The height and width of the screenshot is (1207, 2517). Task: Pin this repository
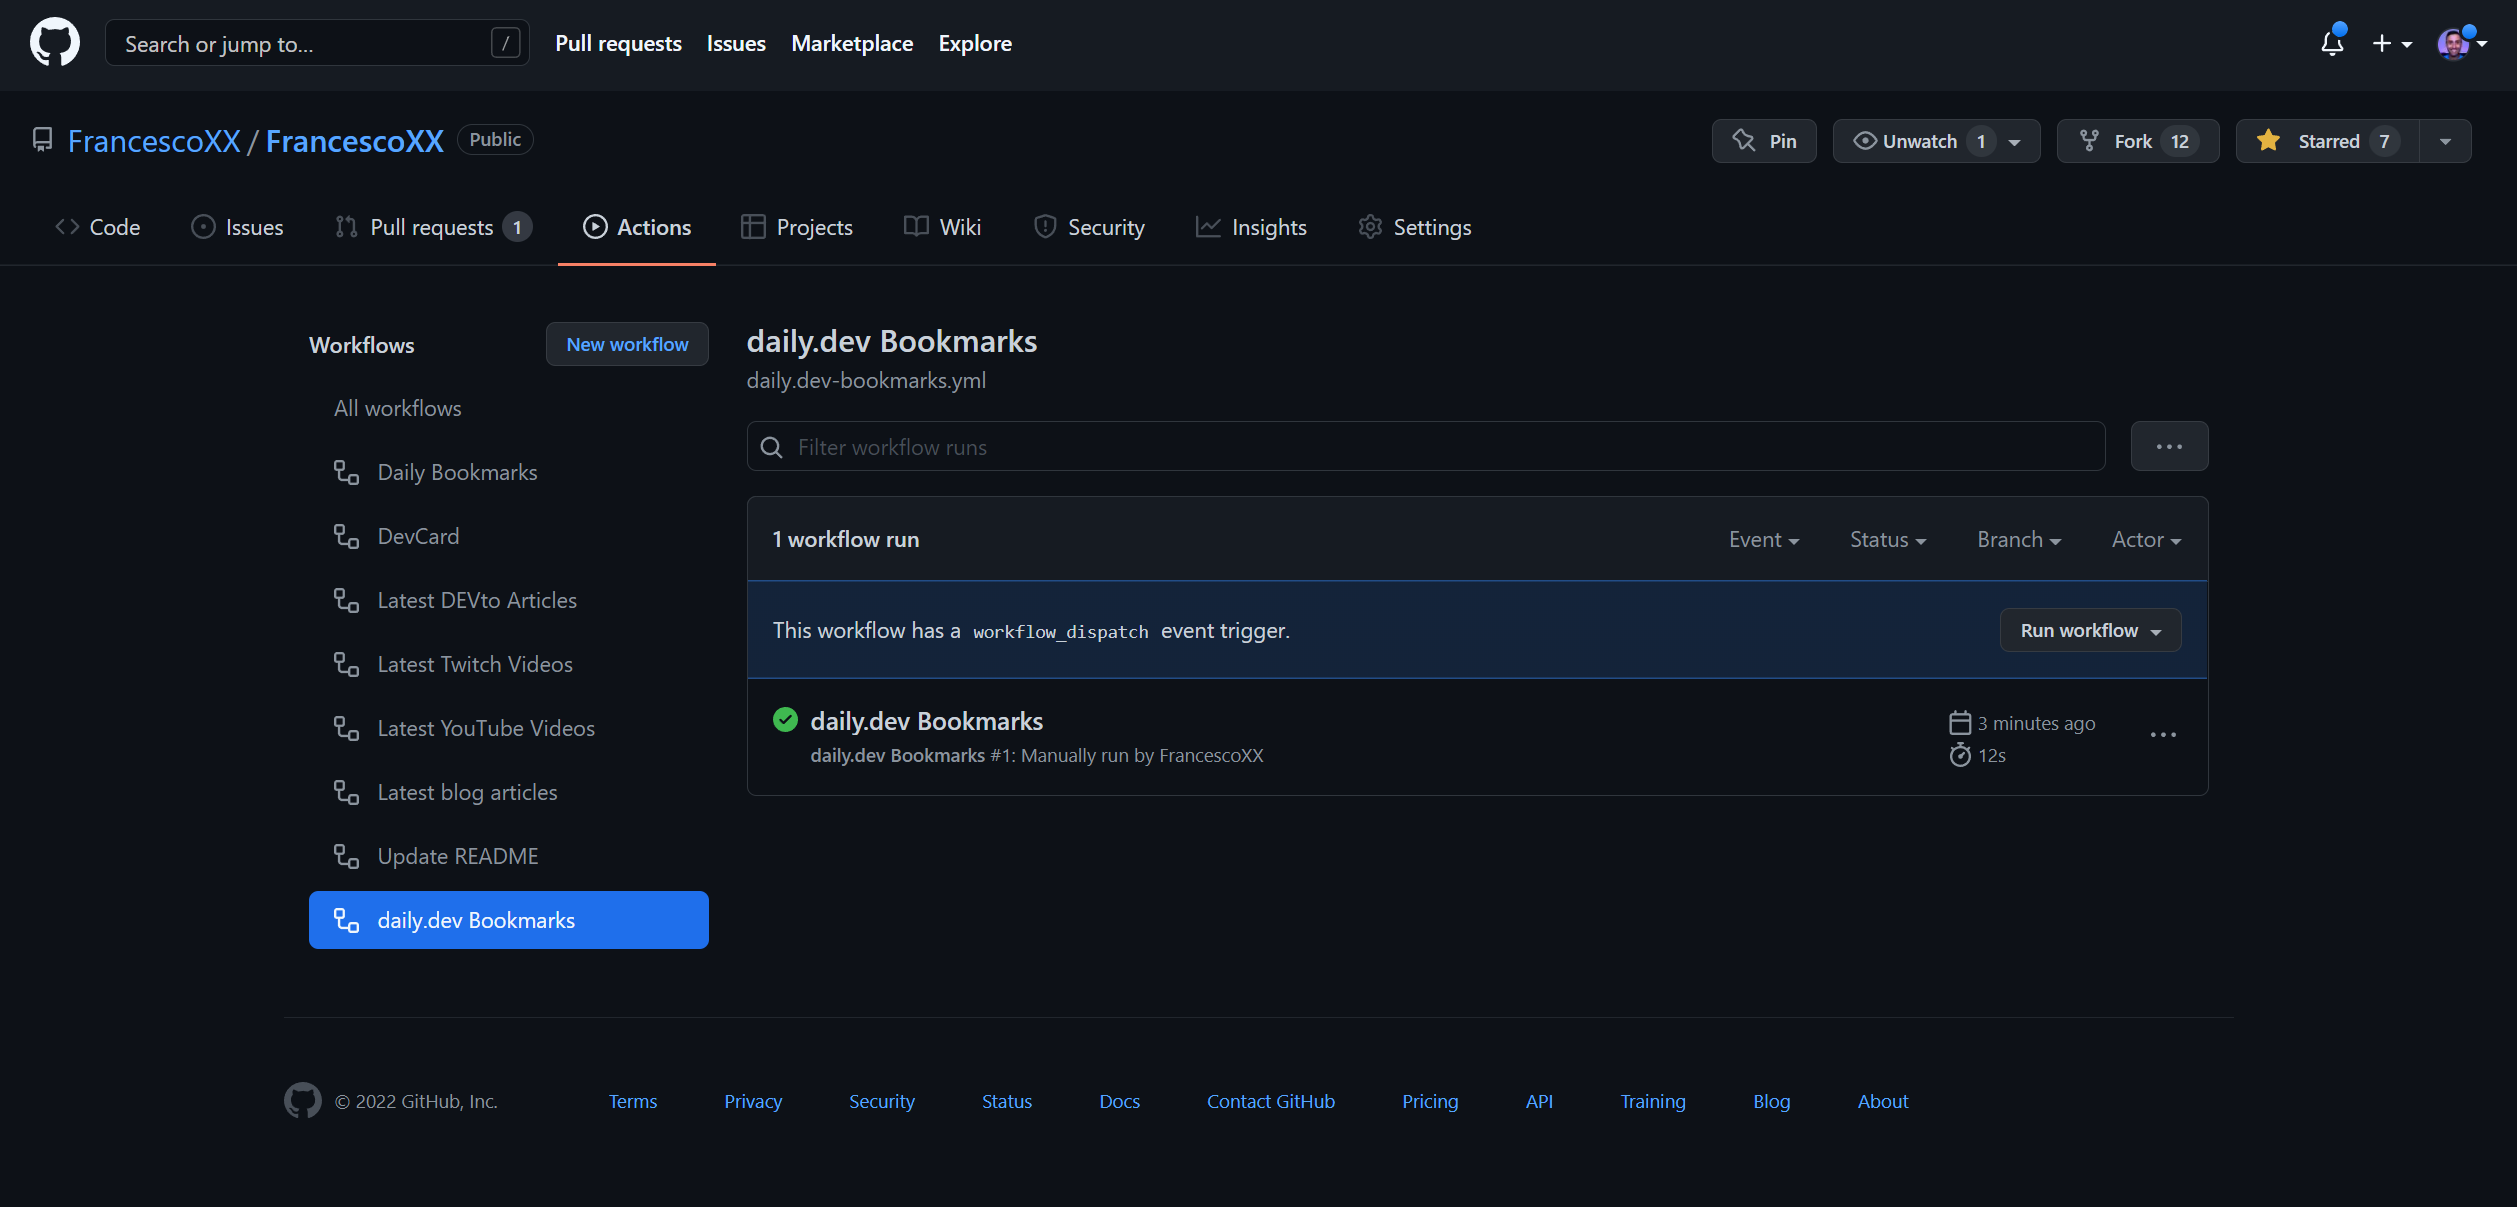pos(1764,141)
